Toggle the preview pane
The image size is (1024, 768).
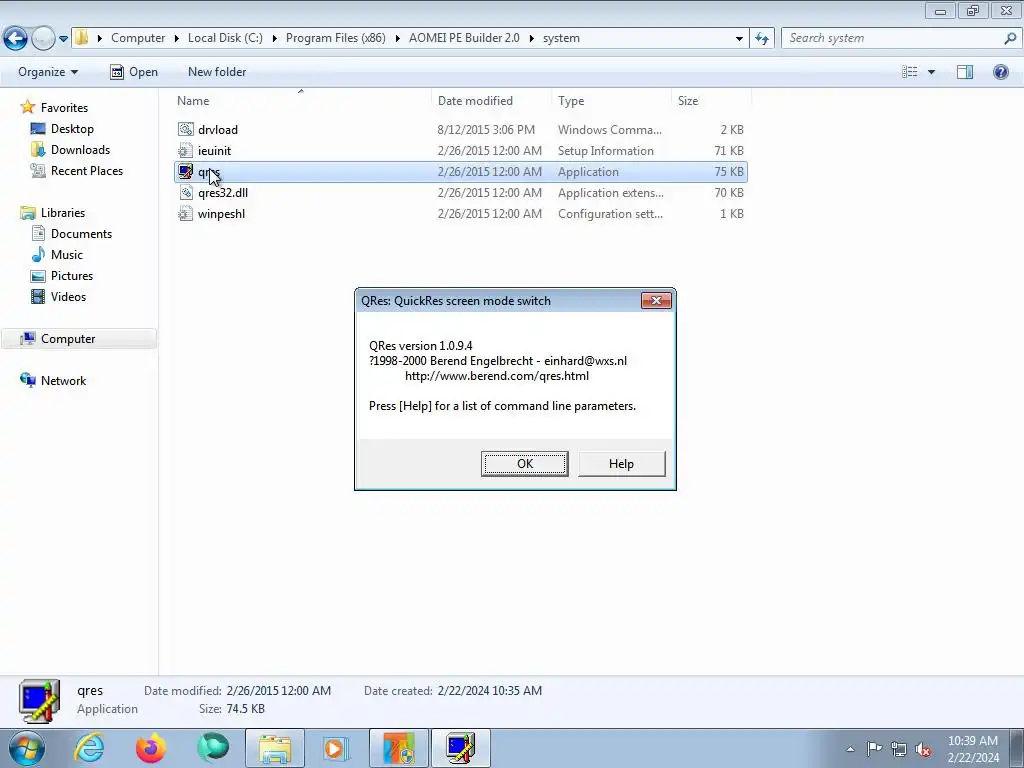tap(965, 72)
